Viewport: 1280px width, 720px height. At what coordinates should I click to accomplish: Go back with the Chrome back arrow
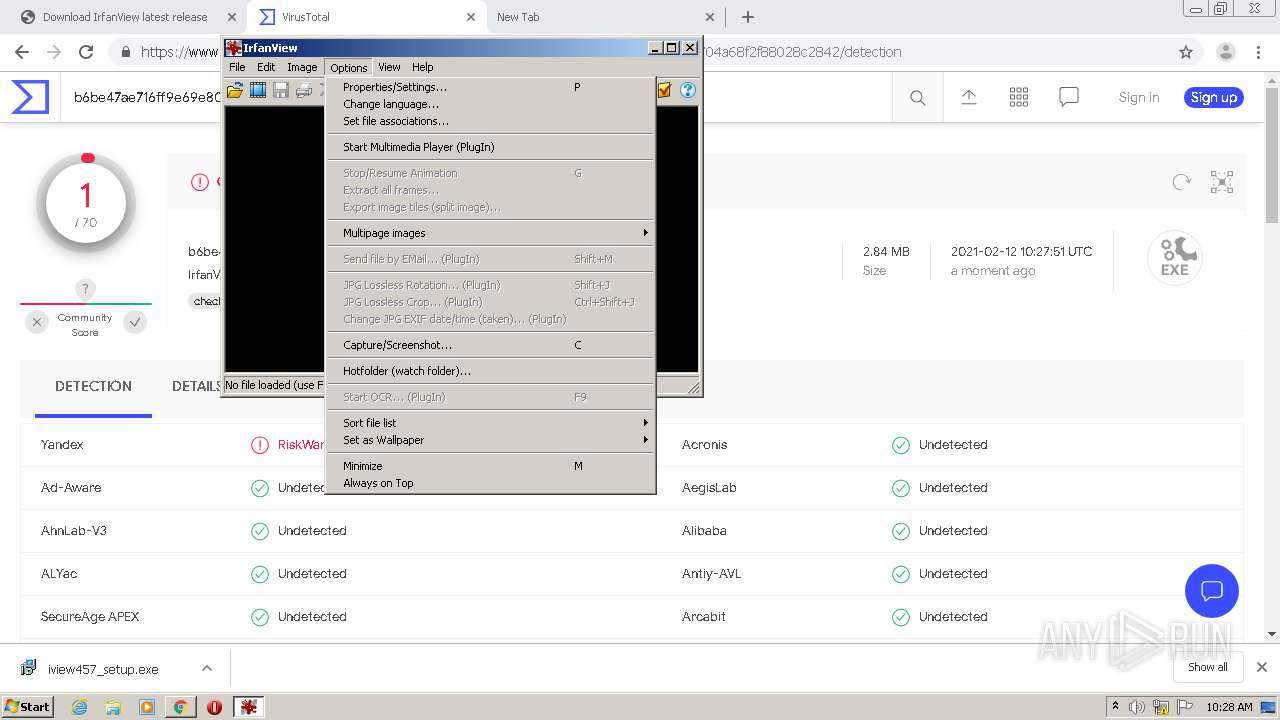(x=22, y=52)
